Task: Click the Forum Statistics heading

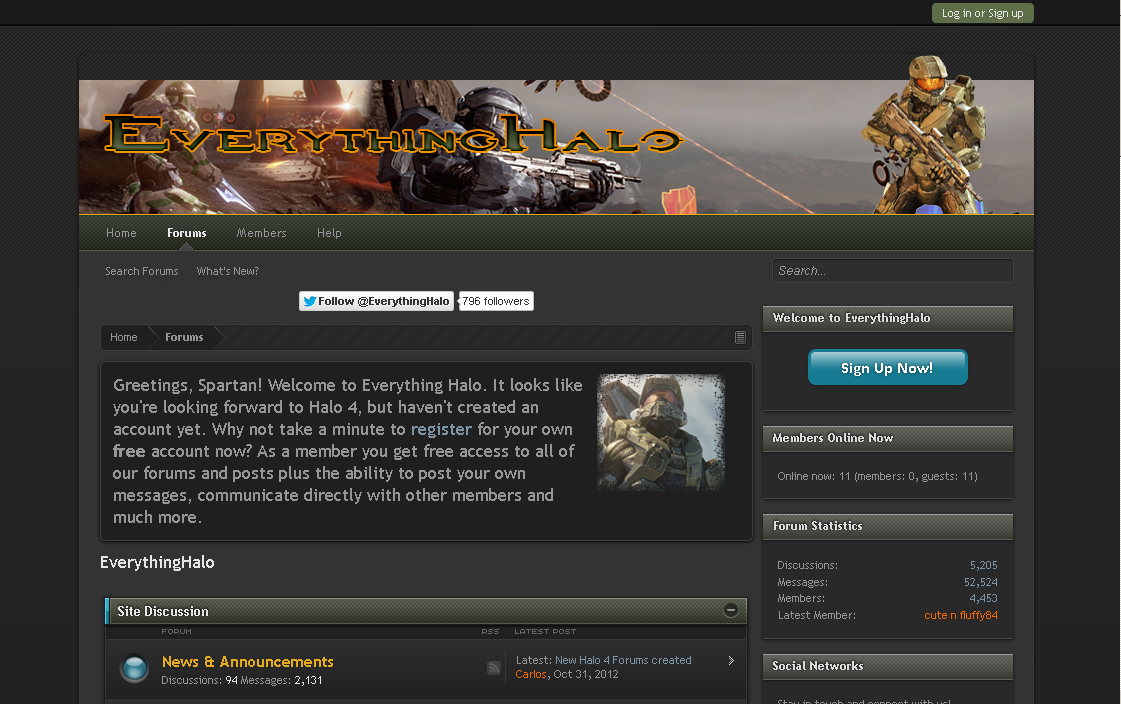Action: (x=817, y=526)
